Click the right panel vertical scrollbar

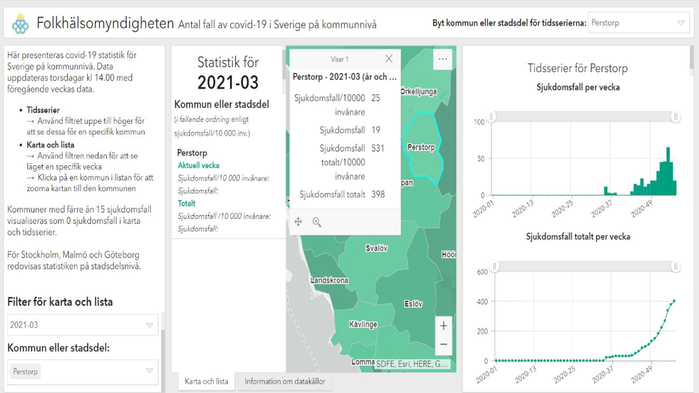pyautogui.click(x=692, y=58)
